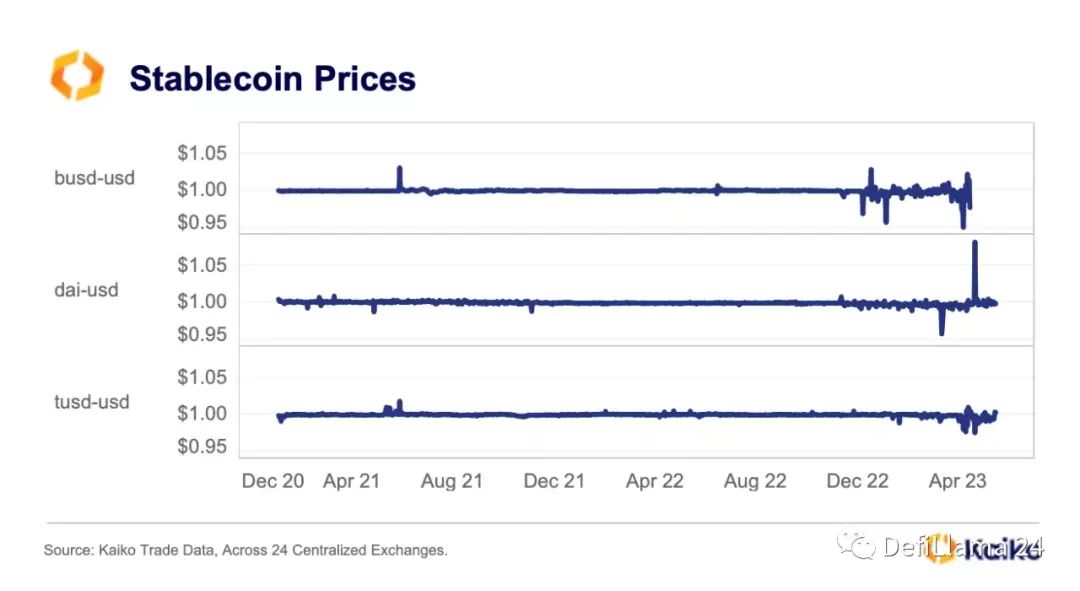Screen dimensions: 1080x591
Task: Select the tusd-usd series label
Action: 92,402
